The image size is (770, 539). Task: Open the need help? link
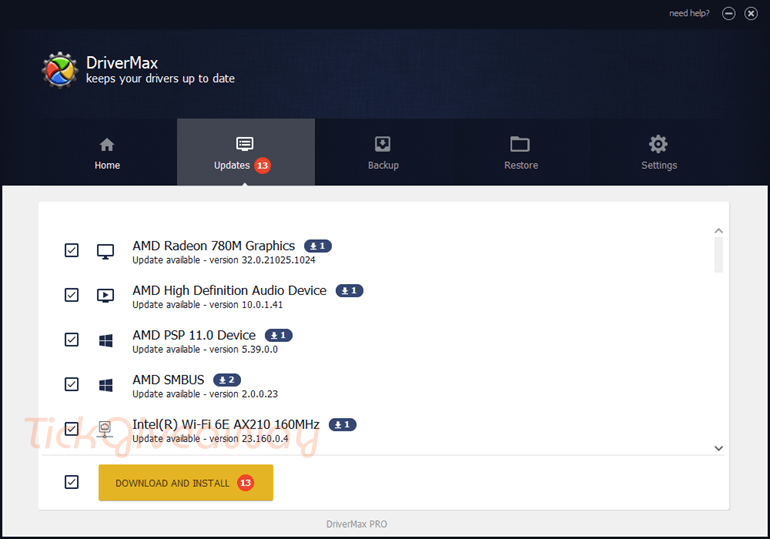[689, 13]
